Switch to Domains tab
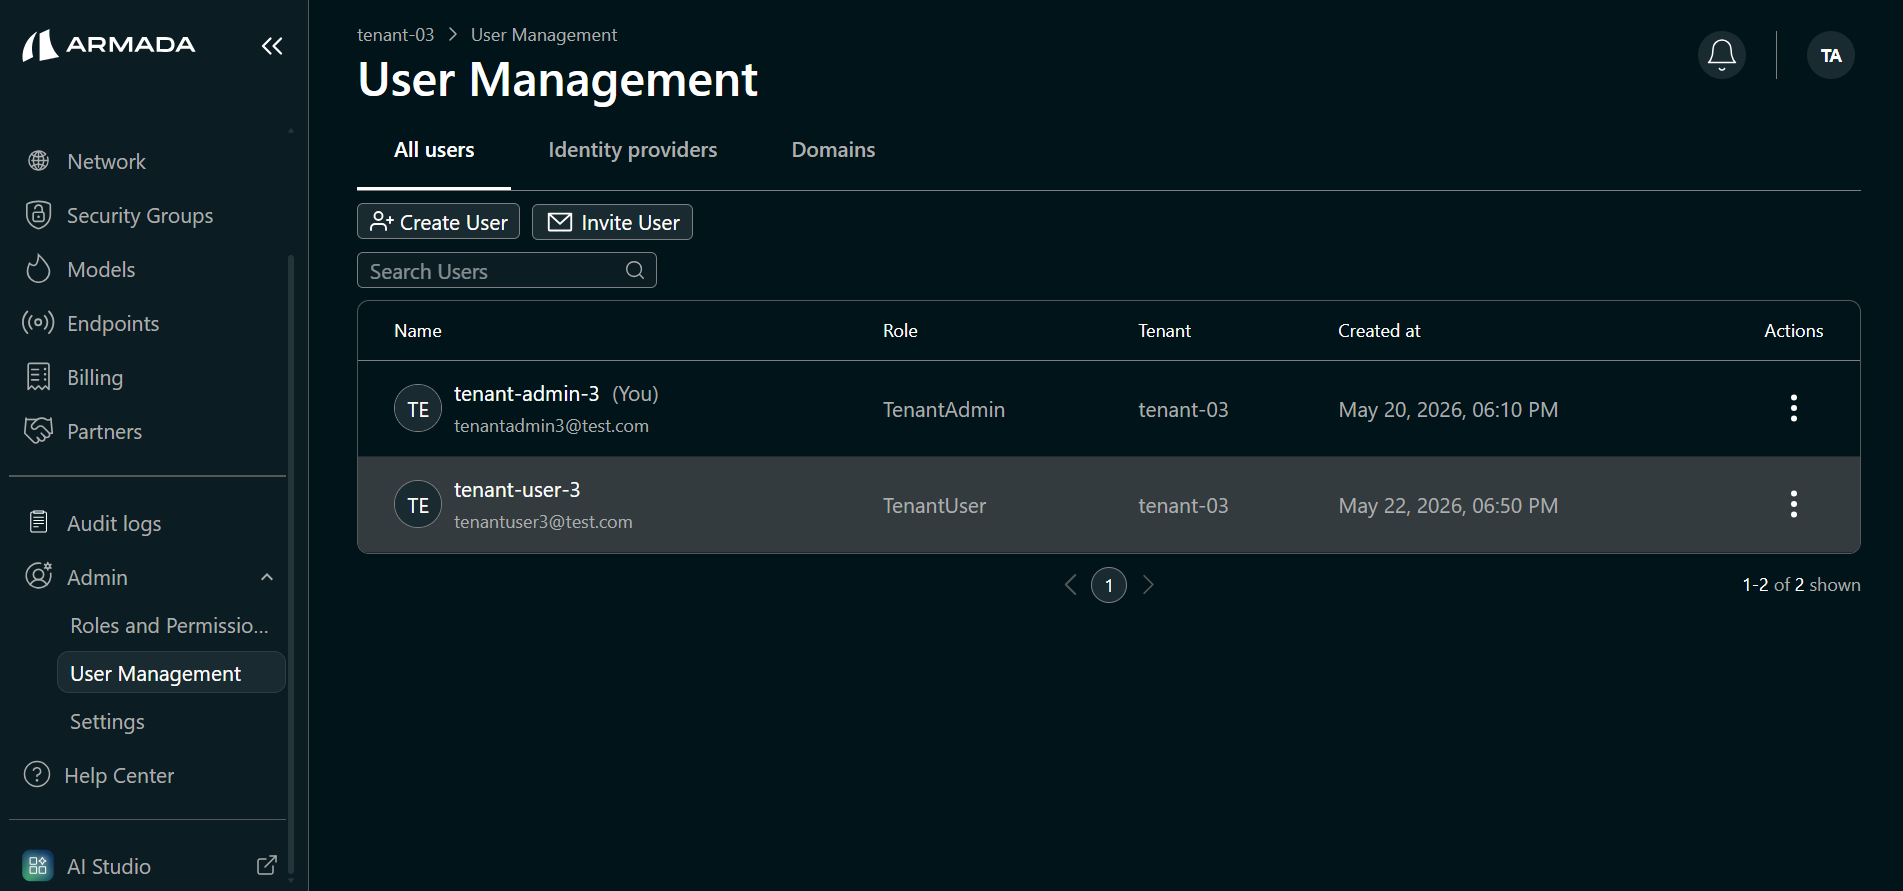The width and height of the screenshot is (1903, 891). [x=833, y=150]
